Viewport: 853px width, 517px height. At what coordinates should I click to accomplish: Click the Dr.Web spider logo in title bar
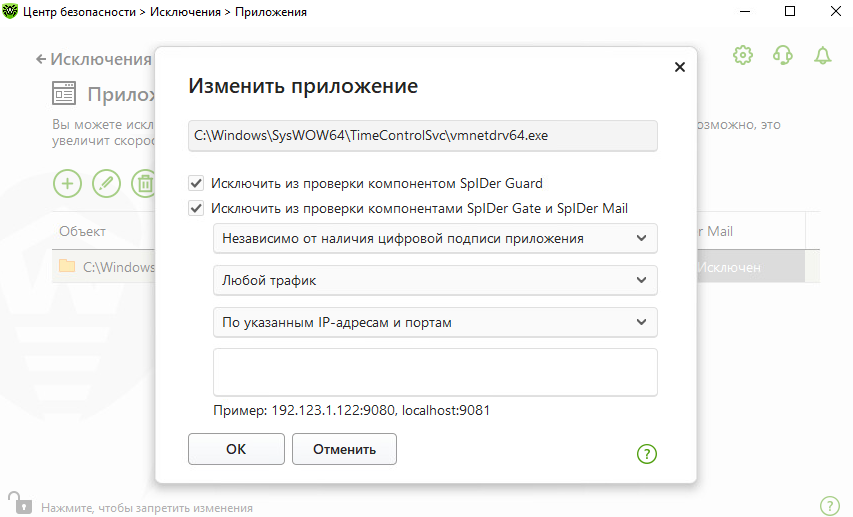tap(10, 11)
